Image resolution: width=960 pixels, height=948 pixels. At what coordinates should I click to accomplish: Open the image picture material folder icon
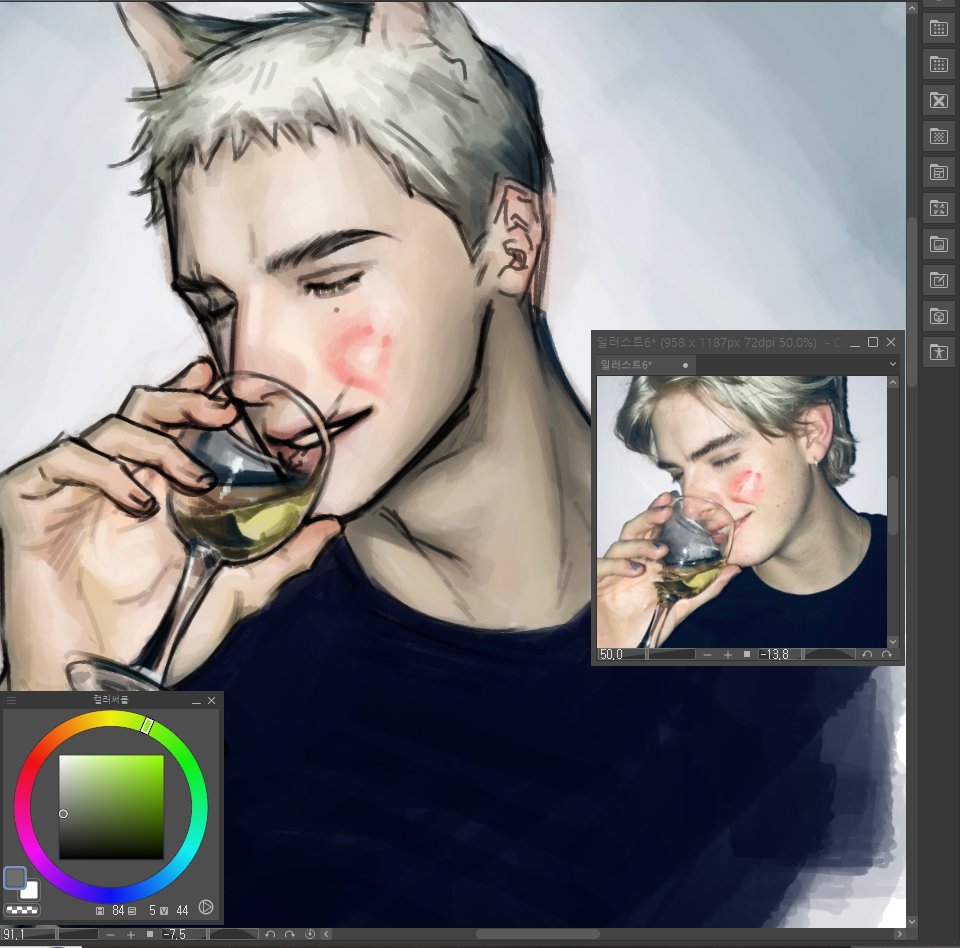click(x=939, y=244)
